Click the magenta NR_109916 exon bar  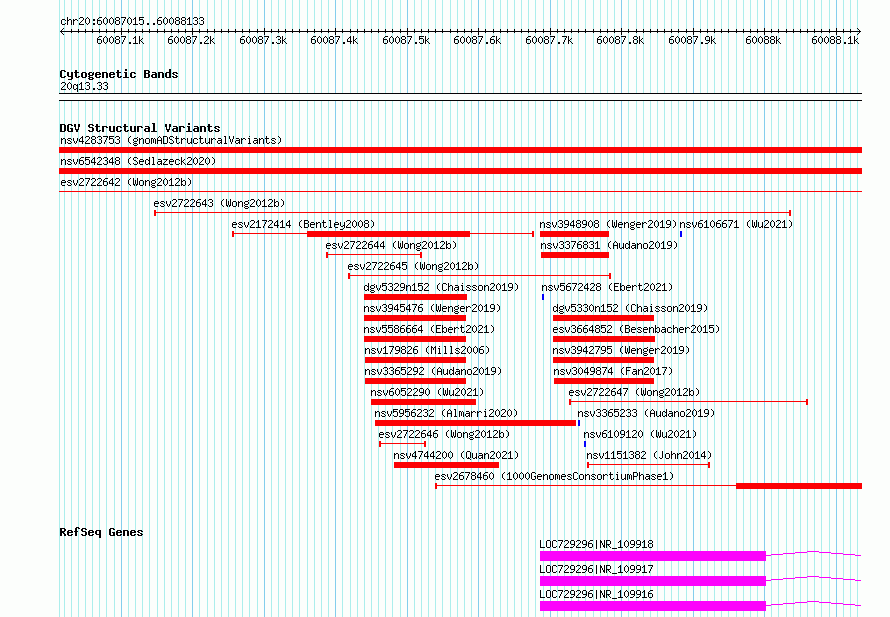[x=653, y=606]
